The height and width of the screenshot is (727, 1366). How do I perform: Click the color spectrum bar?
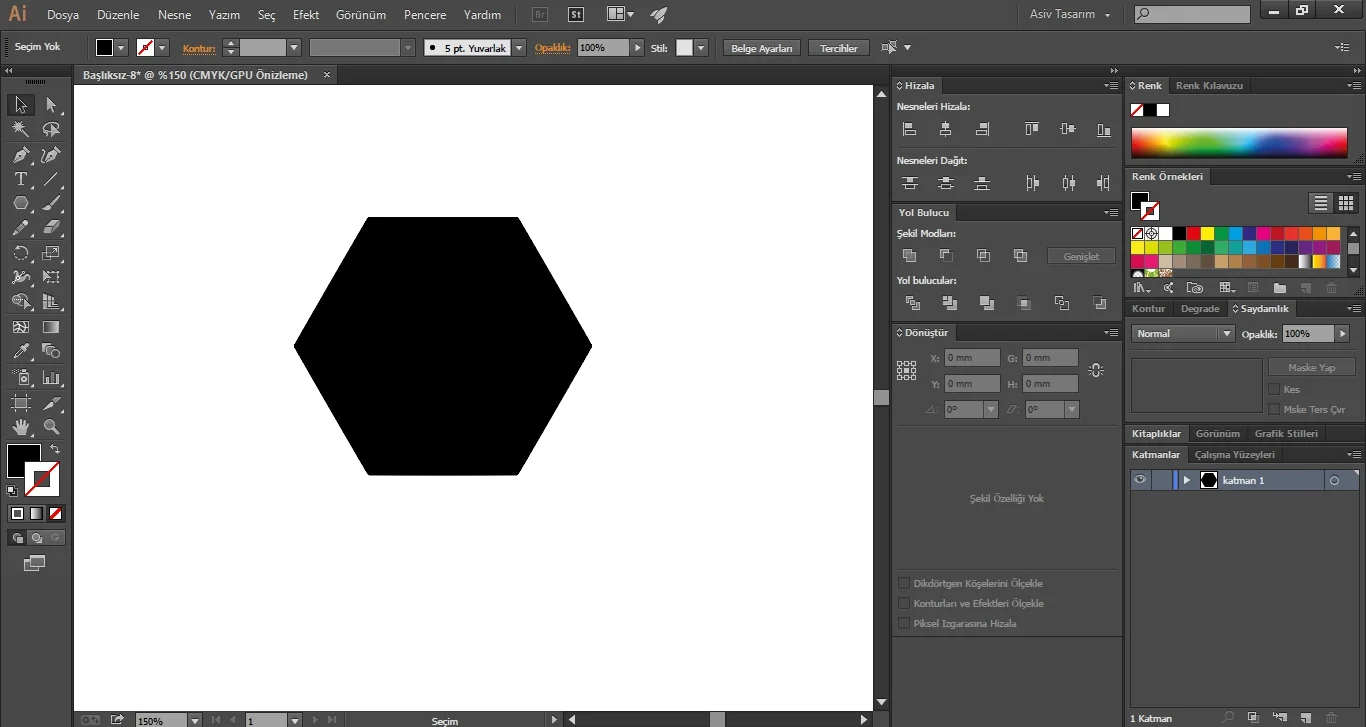coord(1239,143)
